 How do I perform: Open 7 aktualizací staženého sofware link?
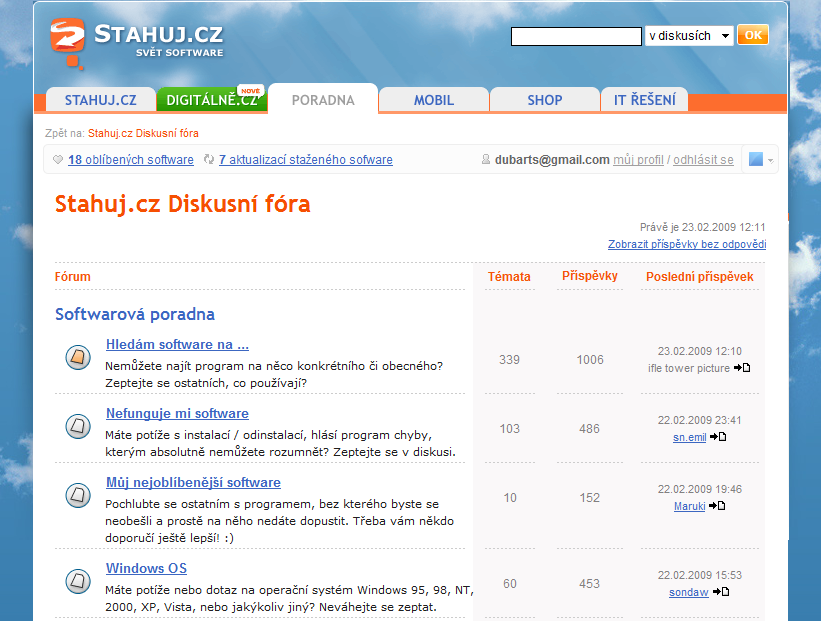pos(306,160)
